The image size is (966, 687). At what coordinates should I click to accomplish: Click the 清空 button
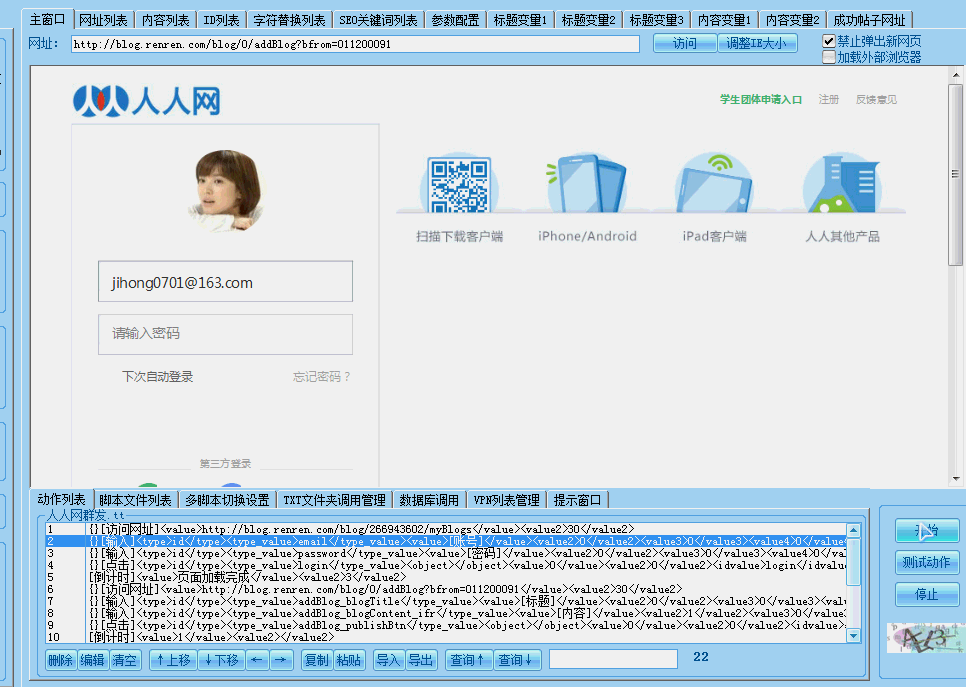click(124, 660)
